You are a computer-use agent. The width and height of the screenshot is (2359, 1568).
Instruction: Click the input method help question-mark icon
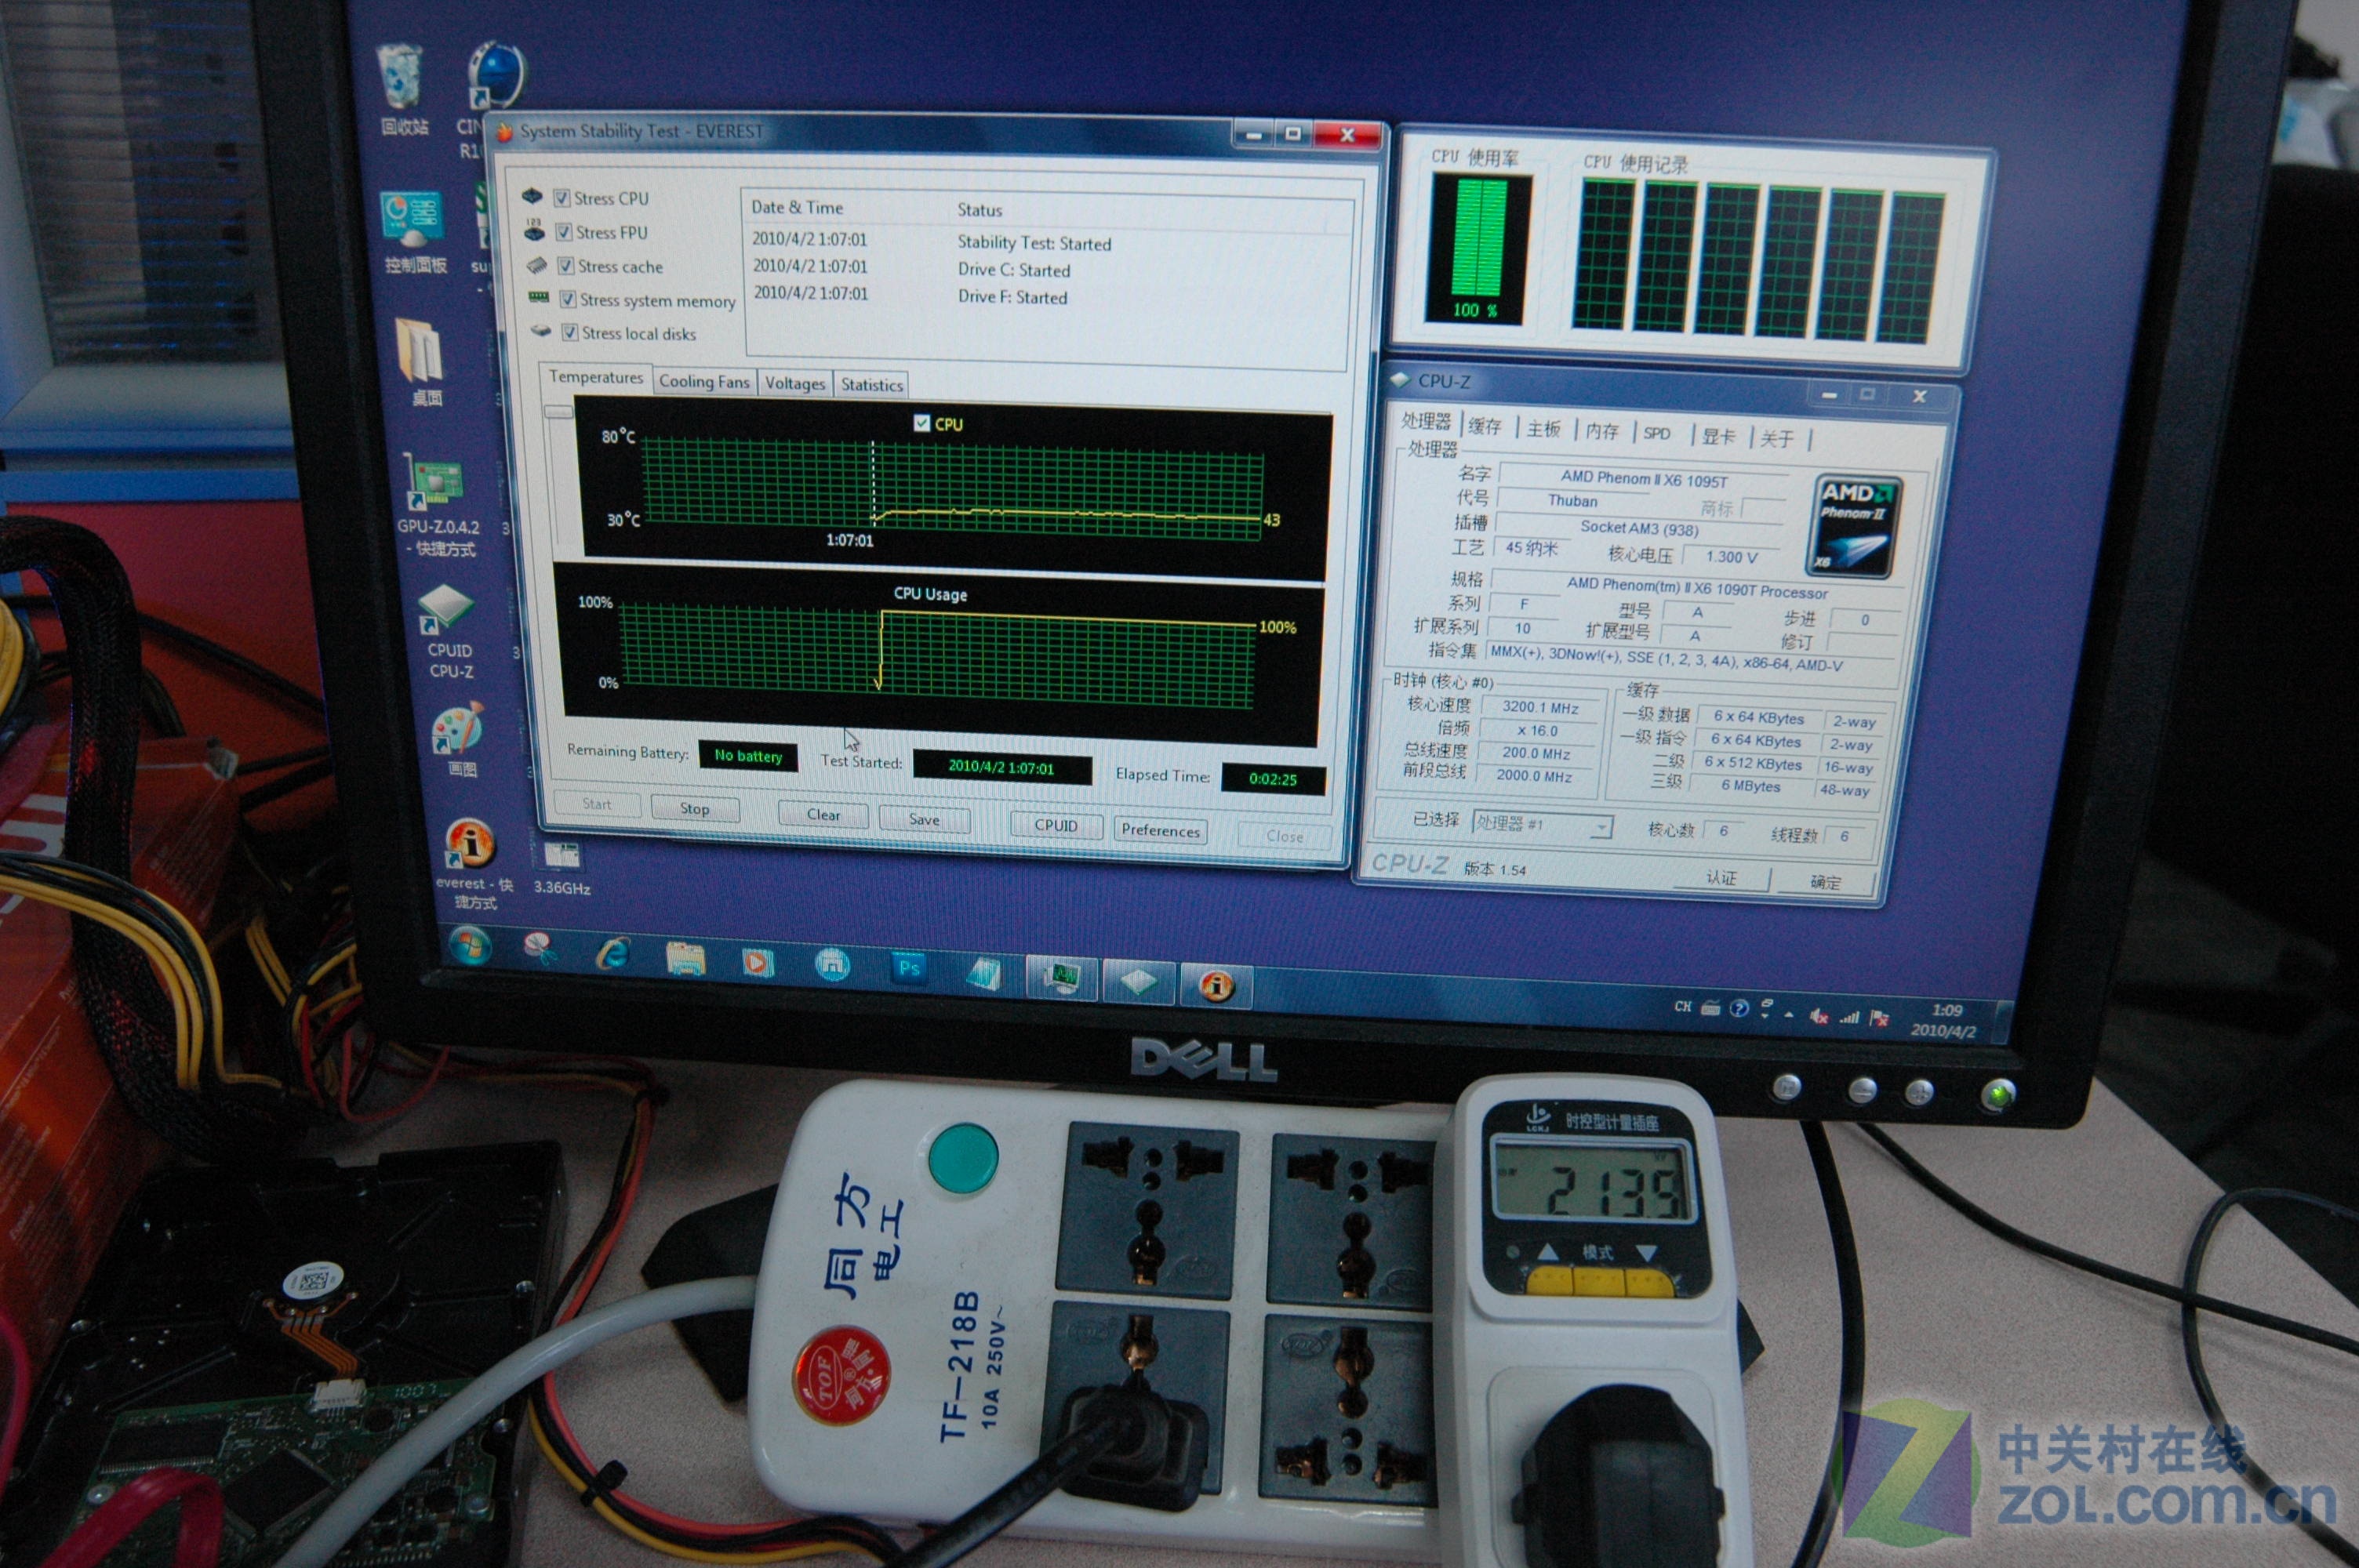1739,1008
